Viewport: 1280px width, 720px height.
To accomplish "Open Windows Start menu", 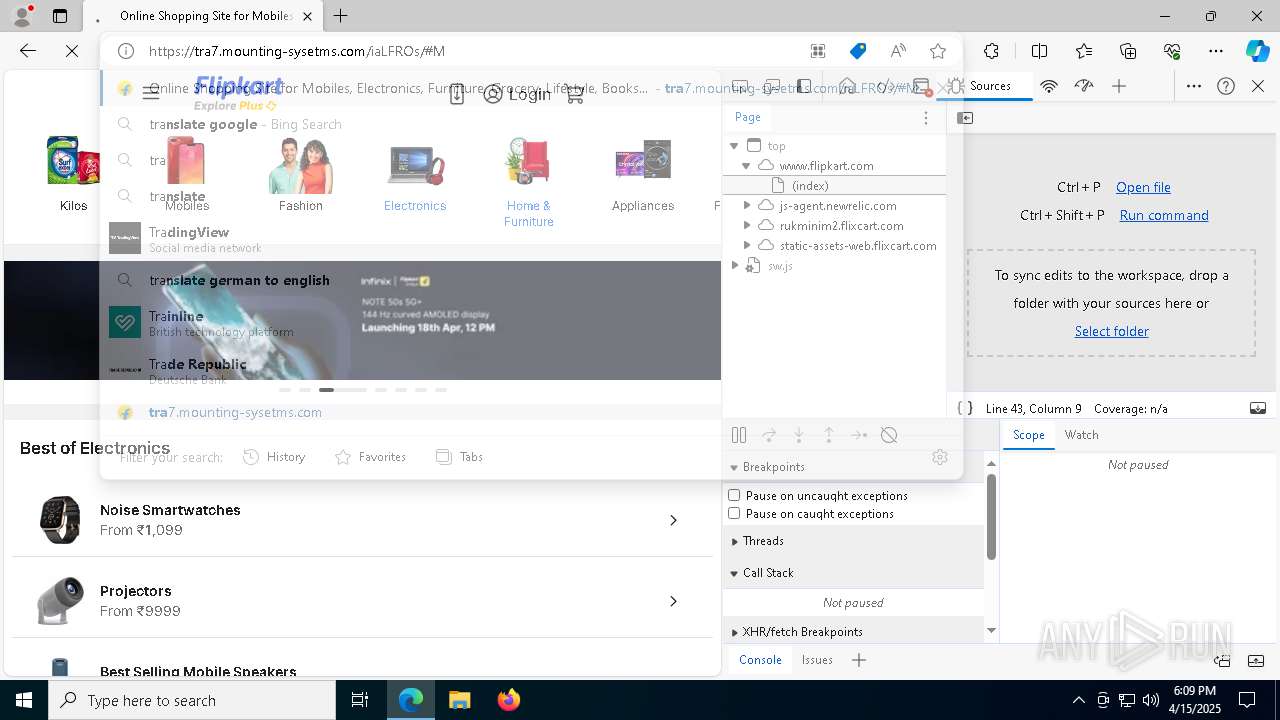I will pyautogui.click(x=24, y=700).
